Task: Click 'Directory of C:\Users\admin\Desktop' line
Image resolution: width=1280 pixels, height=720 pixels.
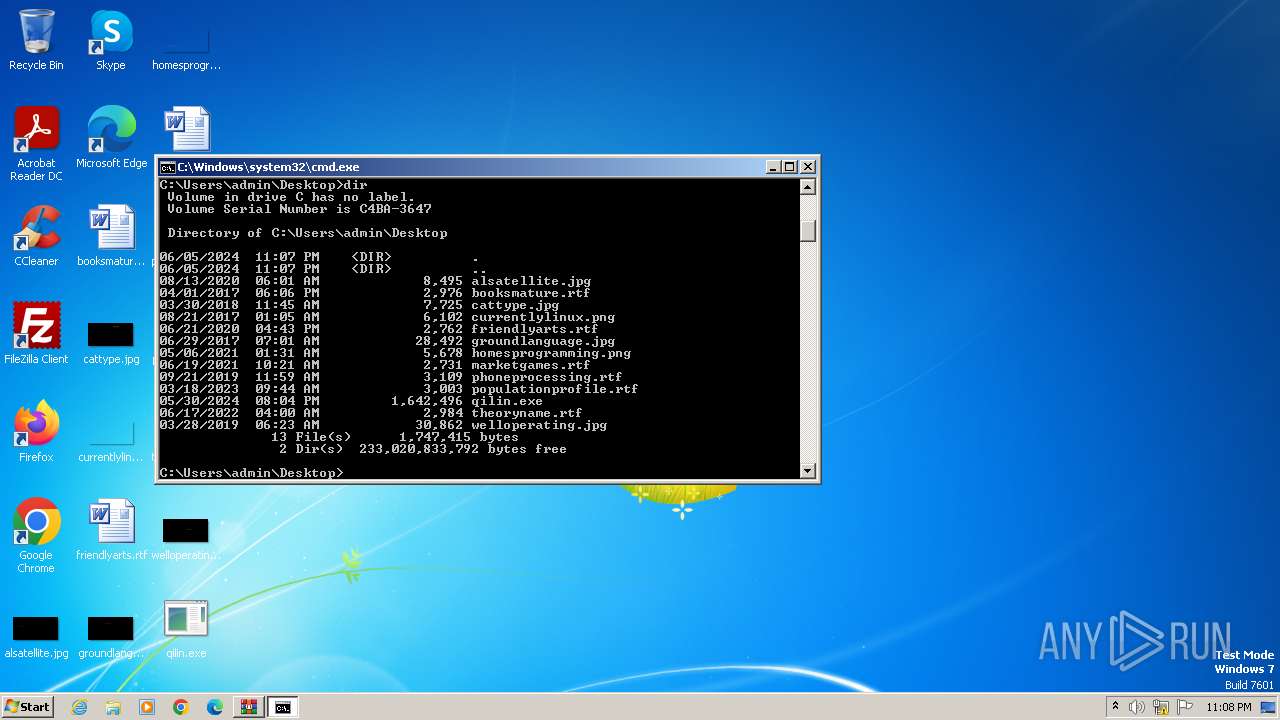Action: point(307,233)
